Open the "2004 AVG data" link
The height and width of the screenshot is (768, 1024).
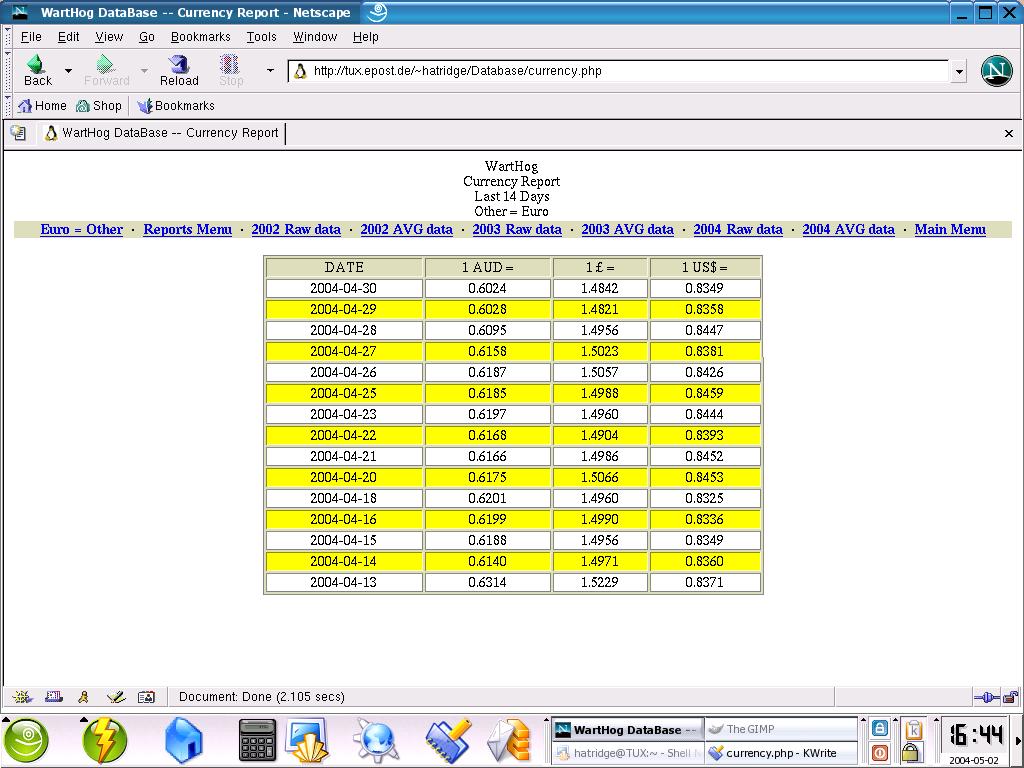[848, 229]
